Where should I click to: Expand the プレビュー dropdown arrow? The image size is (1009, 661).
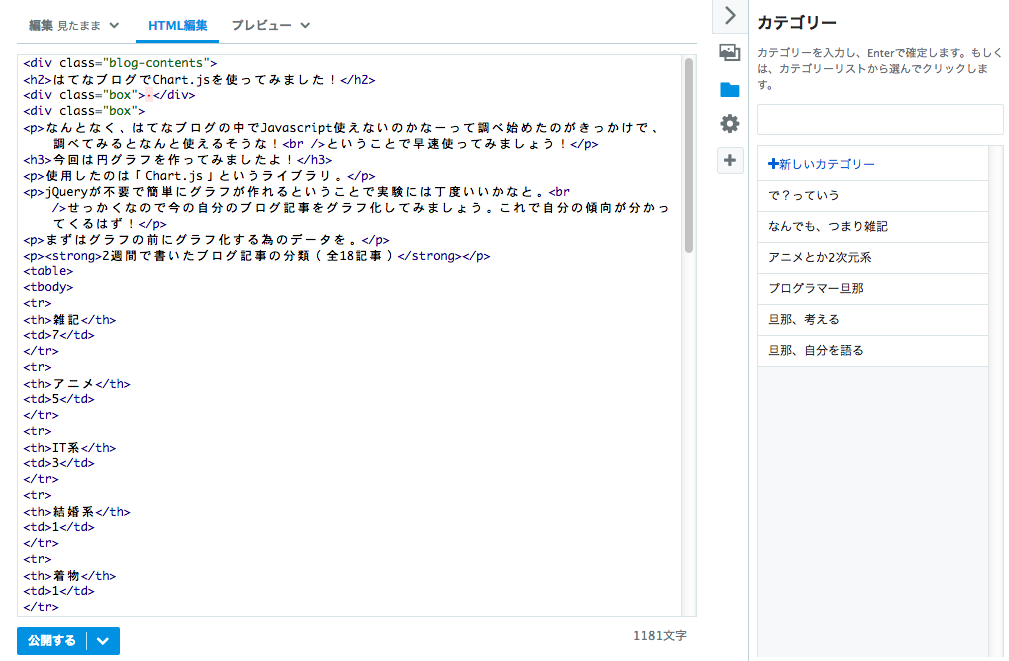click(306, 26)
